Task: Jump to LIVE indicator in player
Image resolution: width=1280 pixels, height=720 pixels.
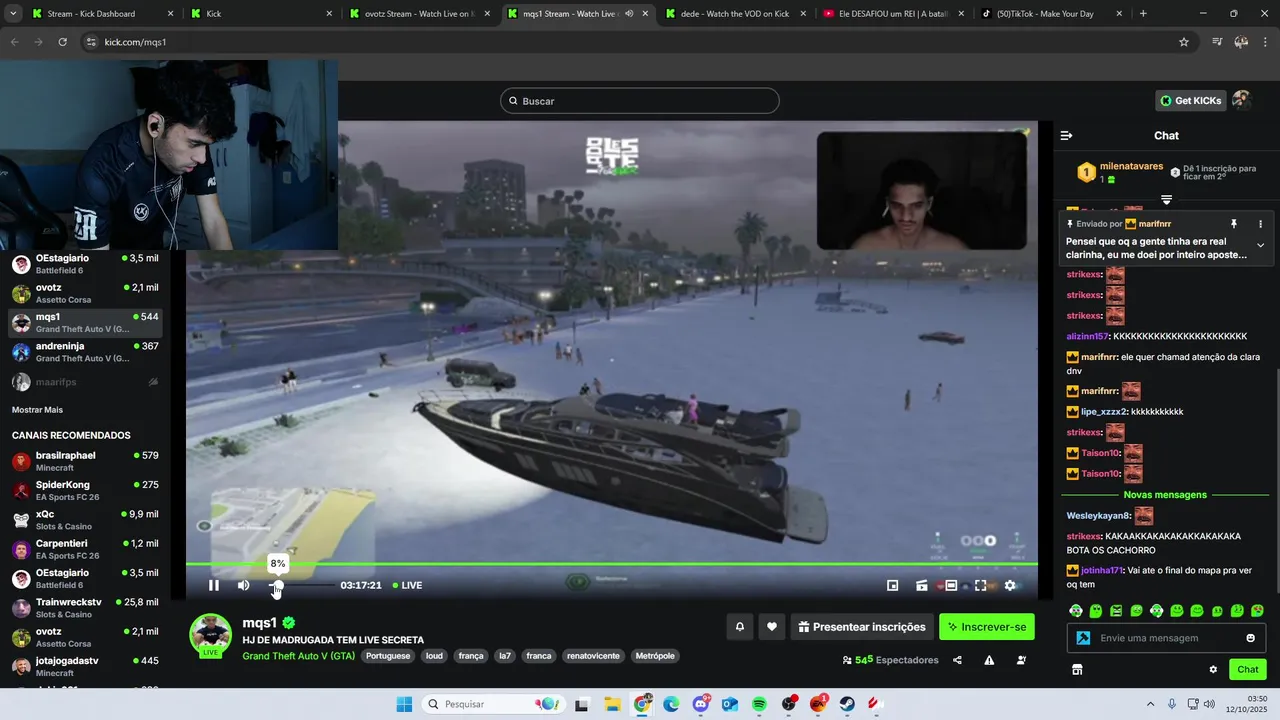Action: point(407,585)
